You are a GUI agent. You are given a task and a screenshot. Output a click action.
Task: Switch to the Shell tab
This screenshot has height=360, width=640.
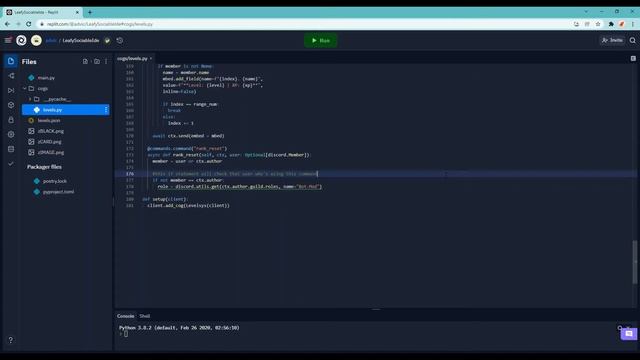pyautogui.click(x=144, y=316)
